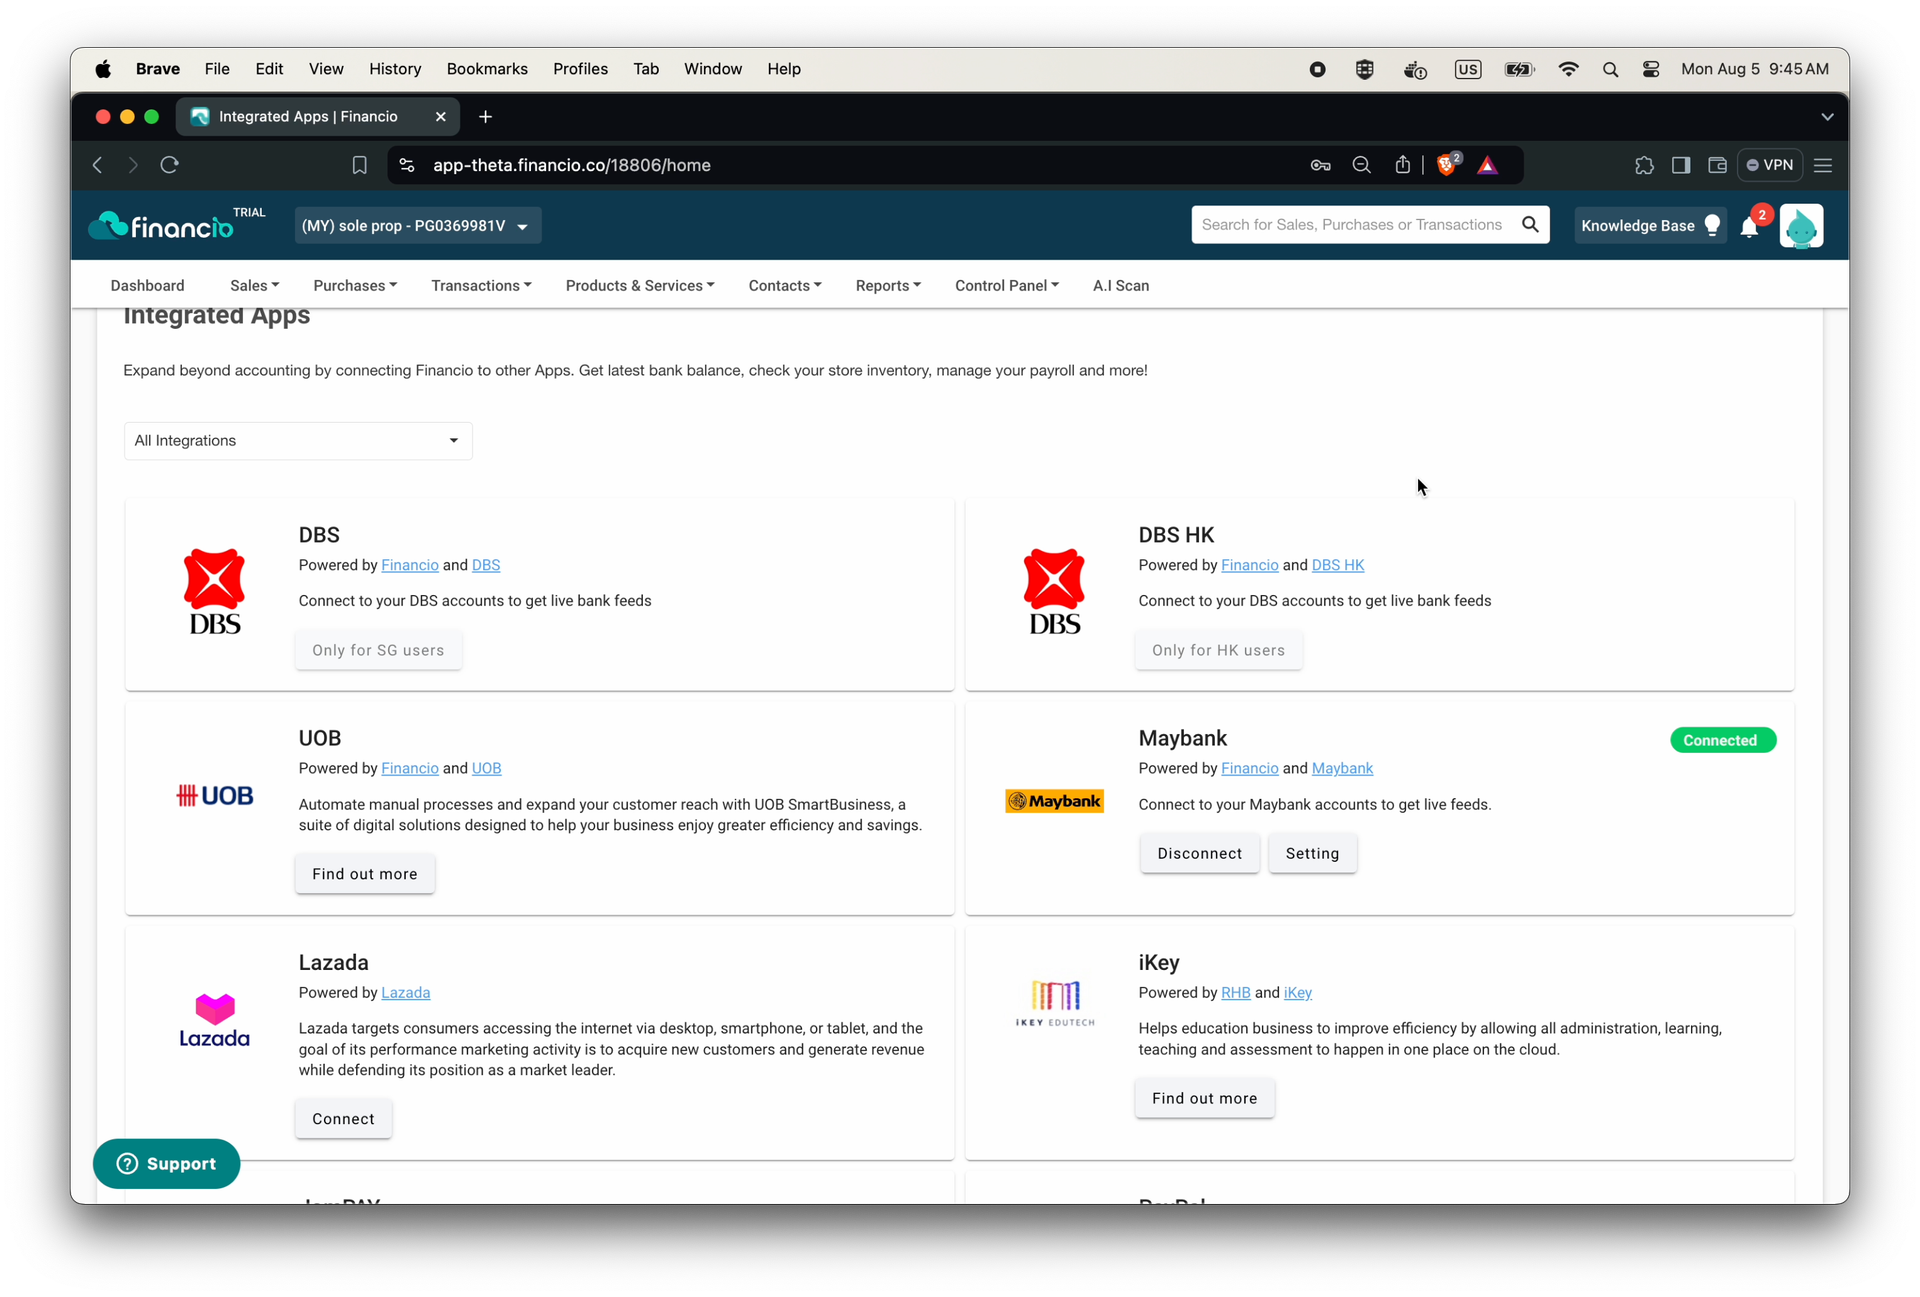Click Connect for Lazada
This screenshot has height=1297, width=1920.
(343, 1118)
